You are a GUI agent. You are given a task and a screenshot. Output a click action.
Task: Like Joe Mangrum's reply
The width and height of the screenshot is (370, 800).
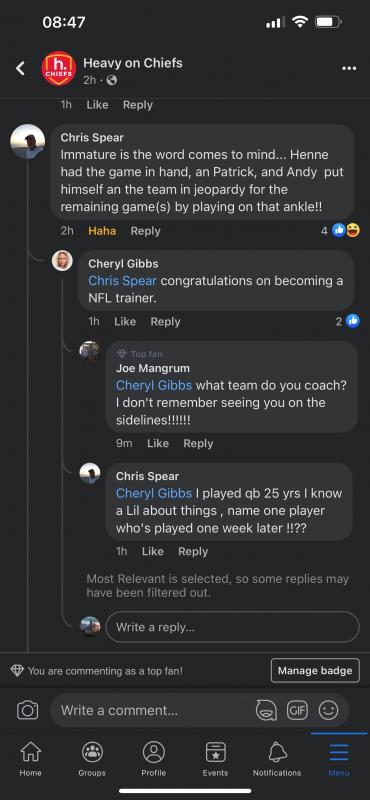[158, 443]
